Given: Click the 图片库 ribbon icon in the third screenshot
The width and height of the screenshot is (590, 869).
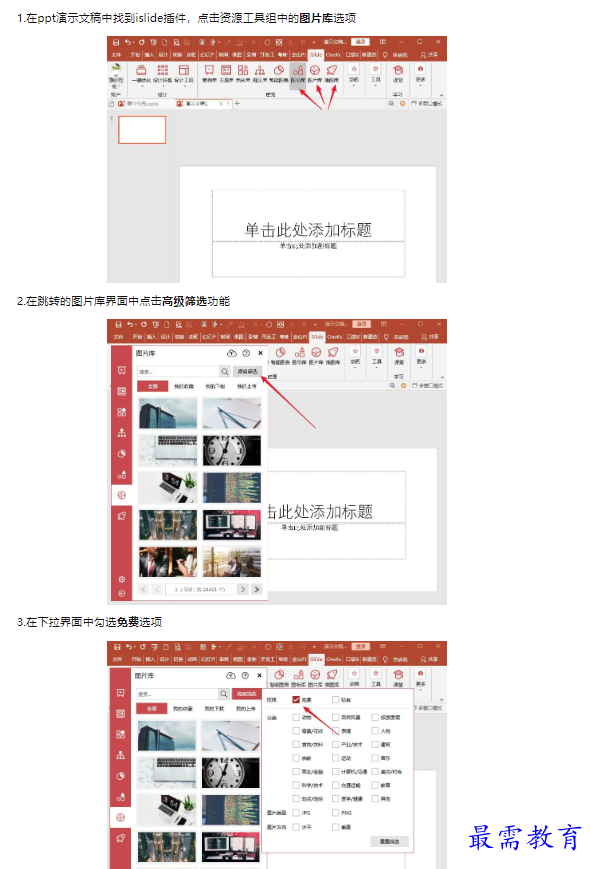Looking at the screenshot, I should point(315,674).
